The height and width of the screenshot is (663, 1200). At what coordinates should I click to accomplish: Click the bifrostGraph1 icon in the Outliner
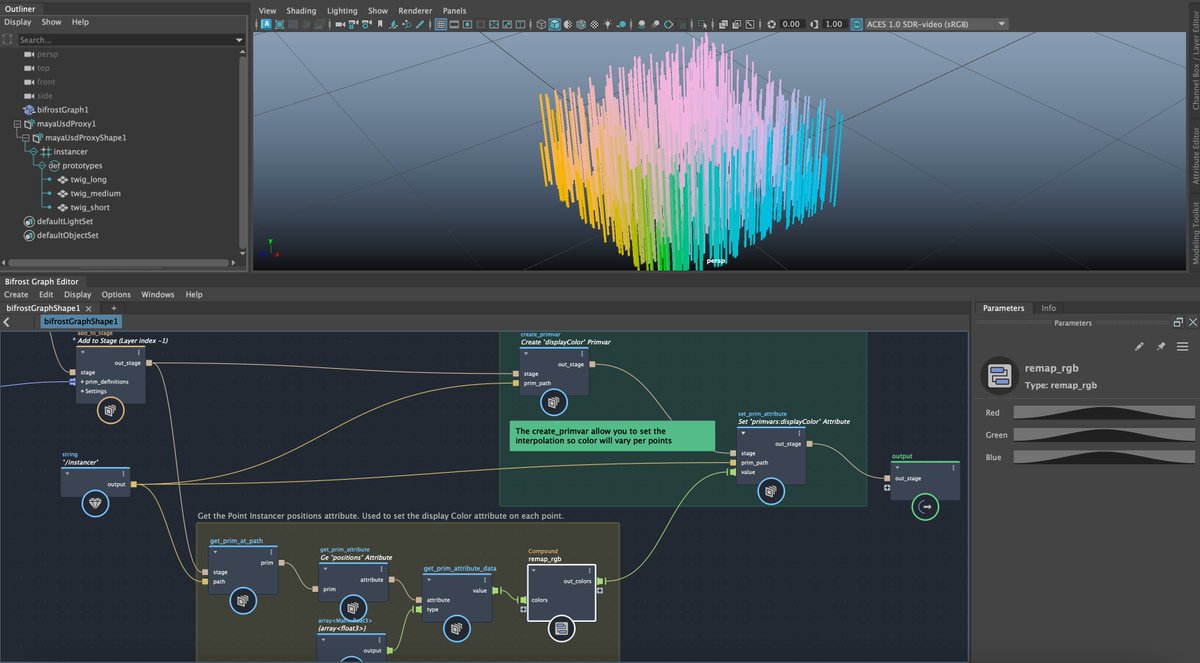(29, 110)
